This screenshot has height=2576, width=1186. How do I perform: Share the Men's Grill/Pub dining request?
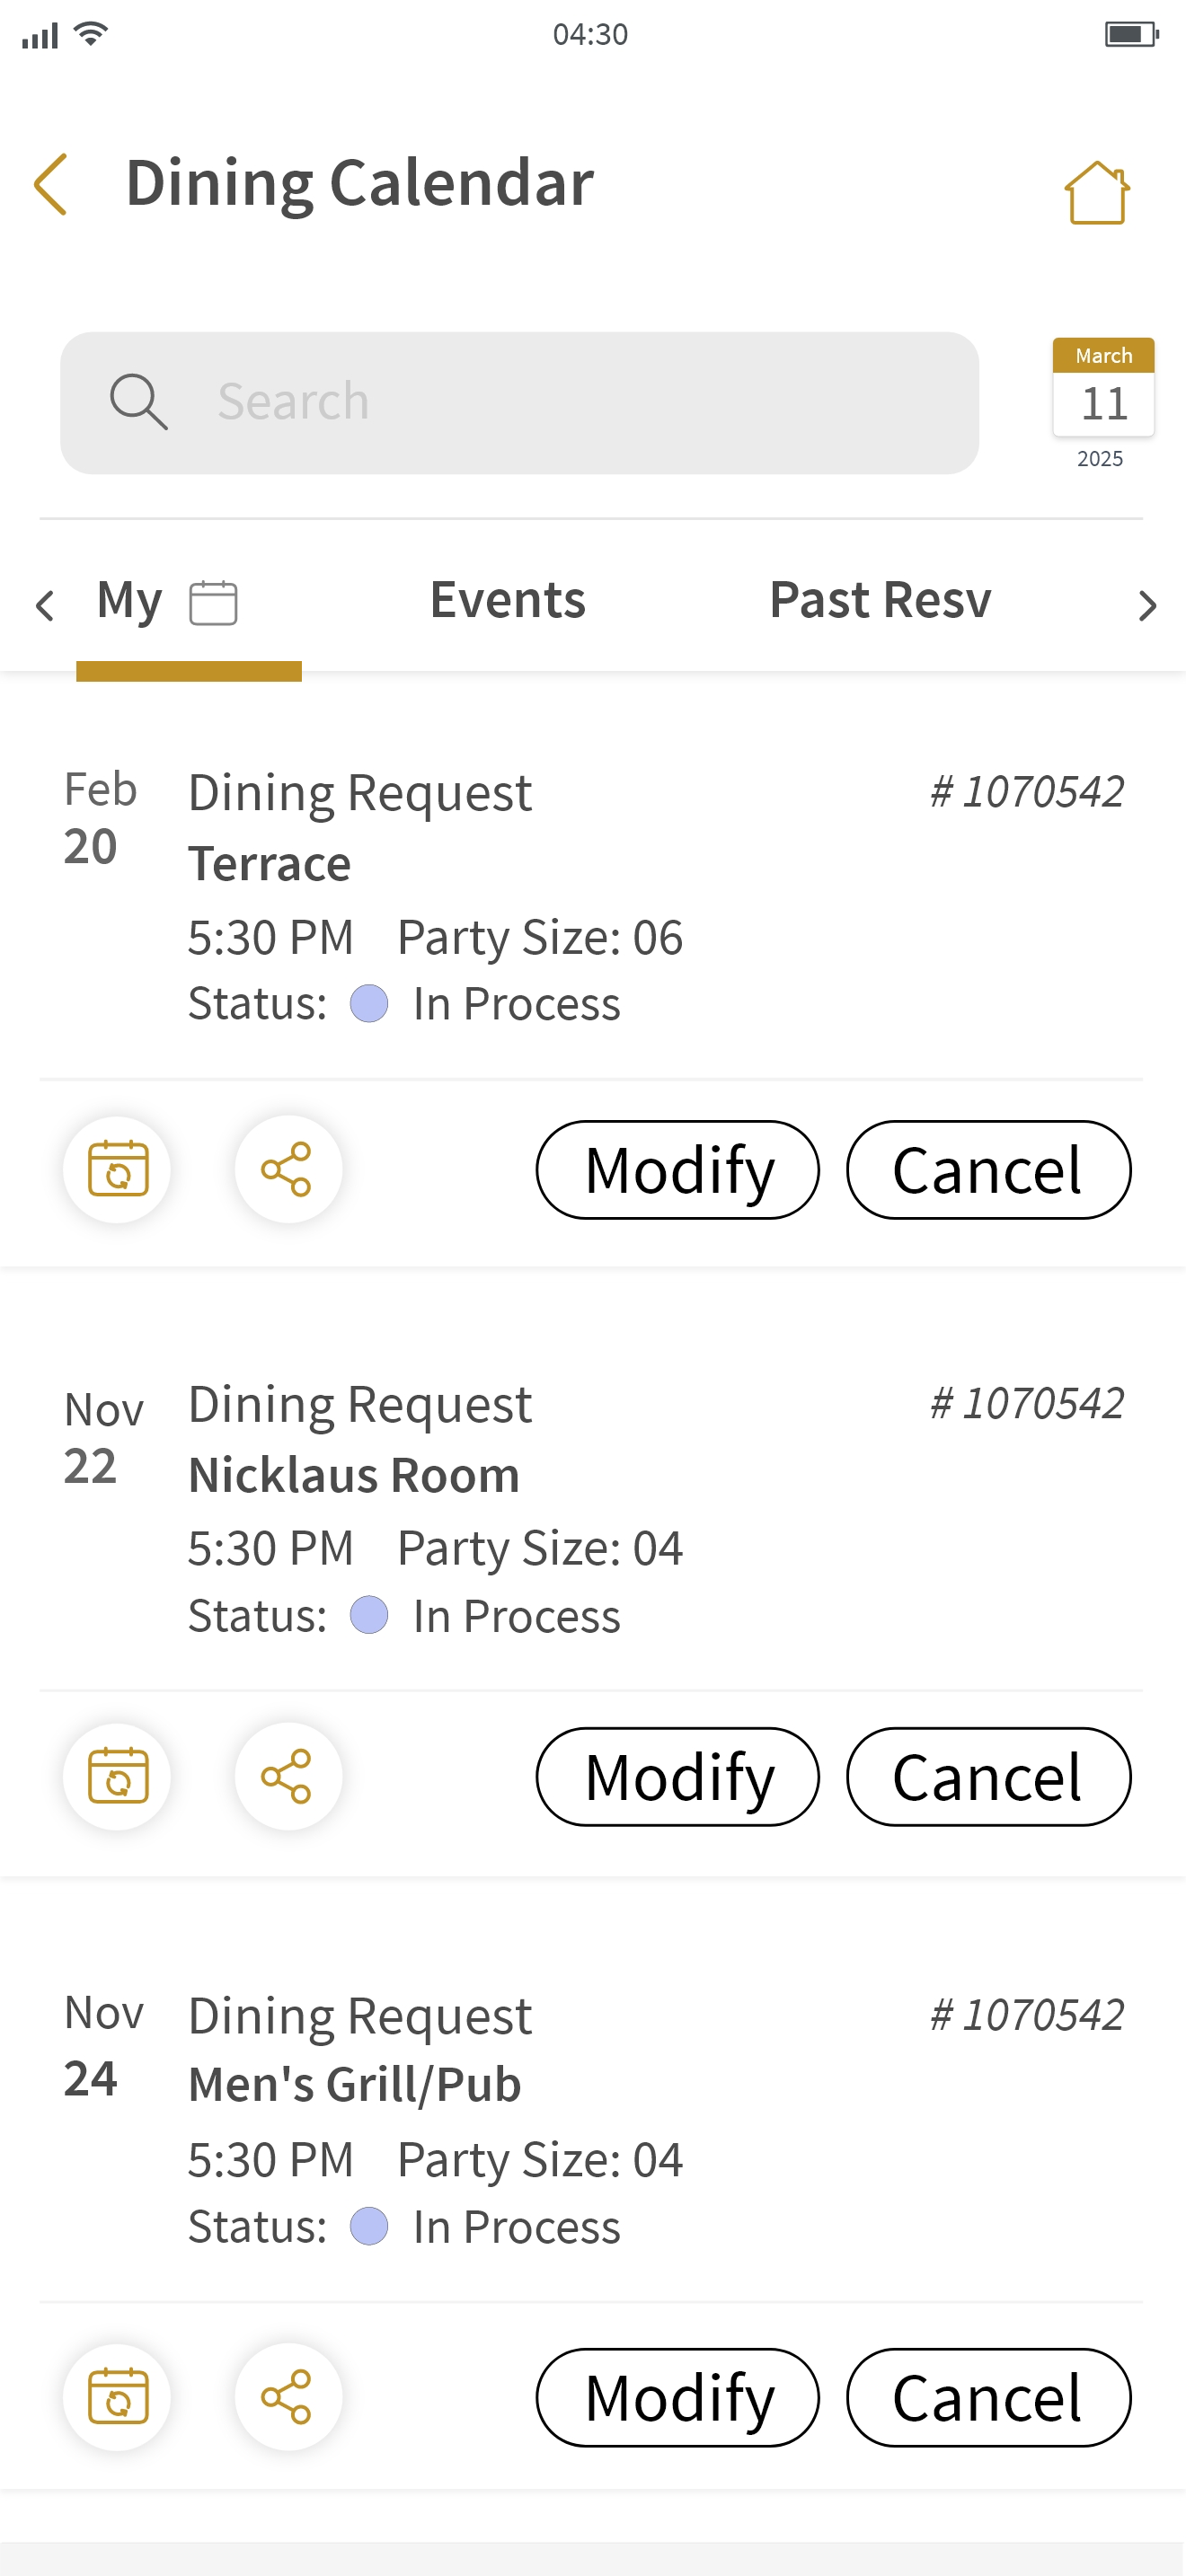[288, 2397]
